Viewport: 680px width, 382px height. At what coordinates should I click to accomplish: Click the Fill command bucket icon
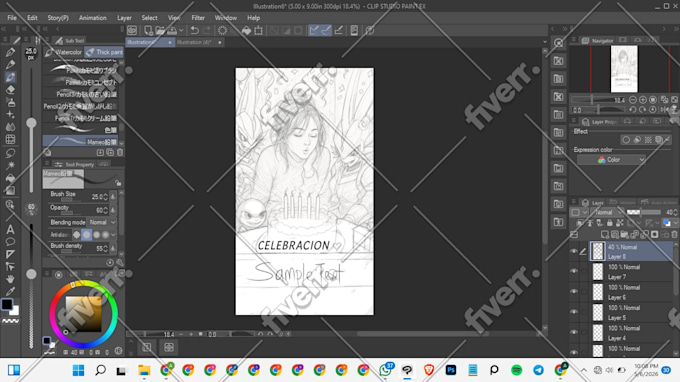[246, 30]
